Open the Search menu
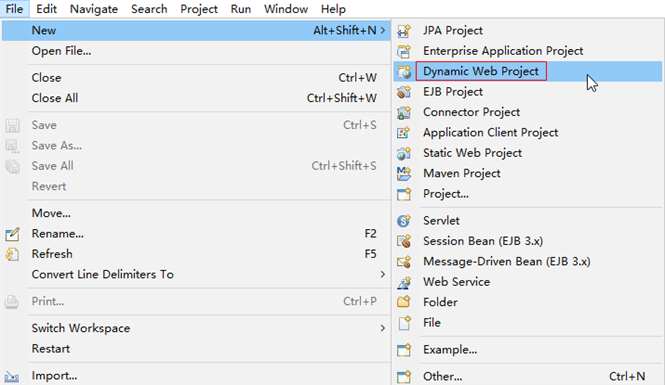The image size is (665, 385). tap(149, 9)
